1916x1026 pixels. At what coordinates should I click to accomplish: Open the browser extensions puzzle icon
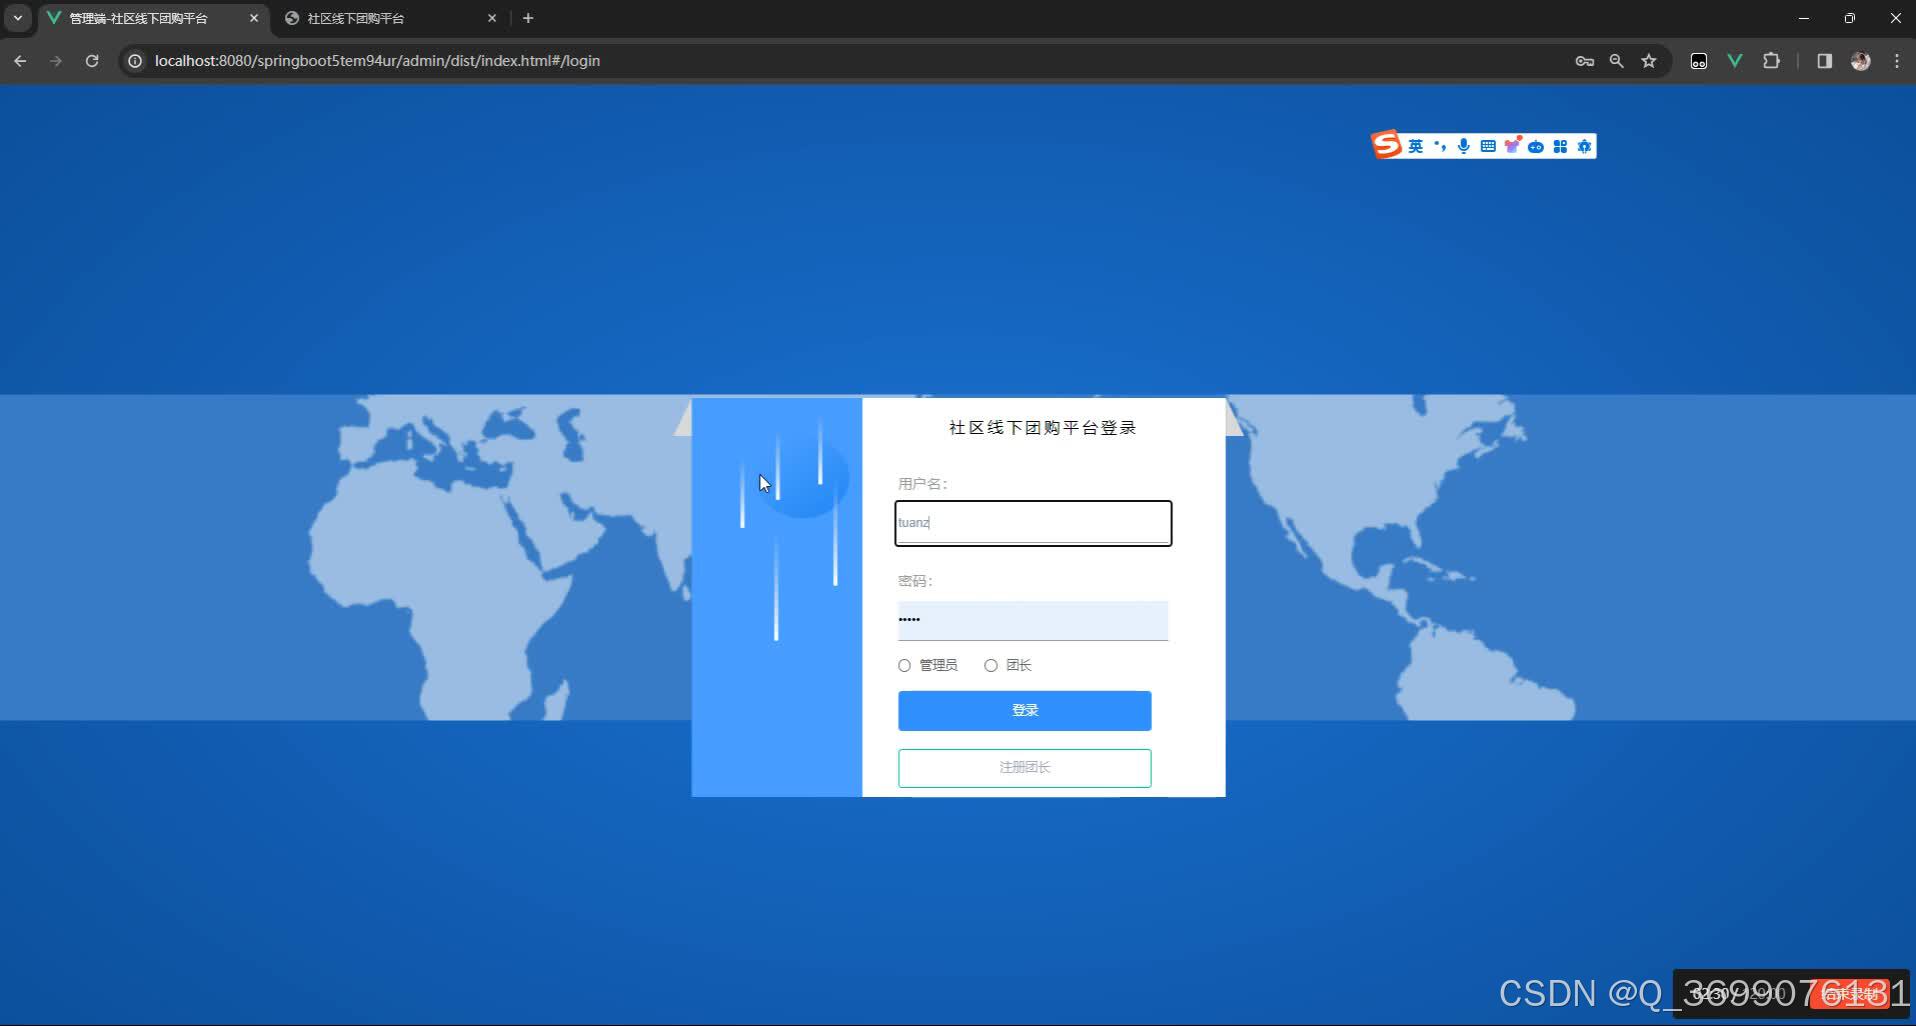tap(1771, 61)
